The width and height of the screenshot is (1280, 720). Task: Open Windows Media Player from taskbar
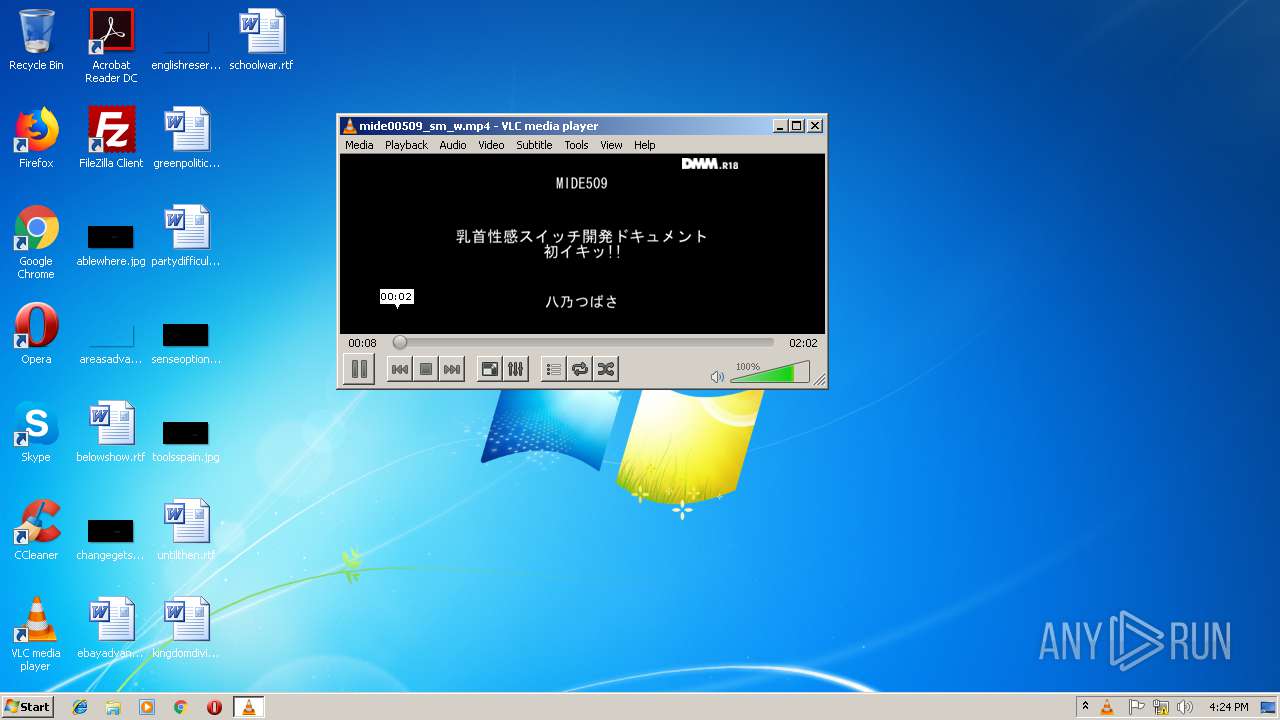pos(147,707)
